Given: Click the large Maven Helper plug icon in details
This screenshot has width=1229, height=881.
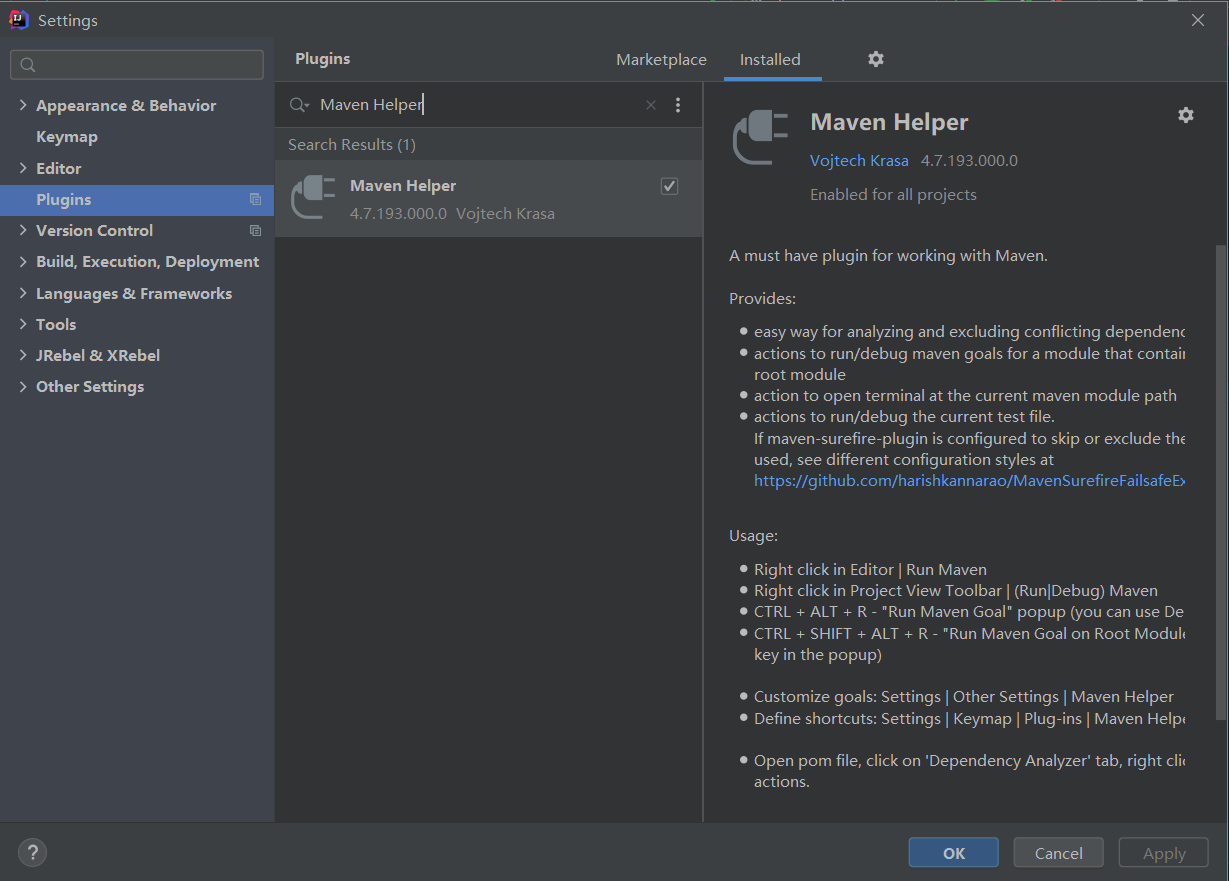Looking at the screenshot, I should [762, 138].
